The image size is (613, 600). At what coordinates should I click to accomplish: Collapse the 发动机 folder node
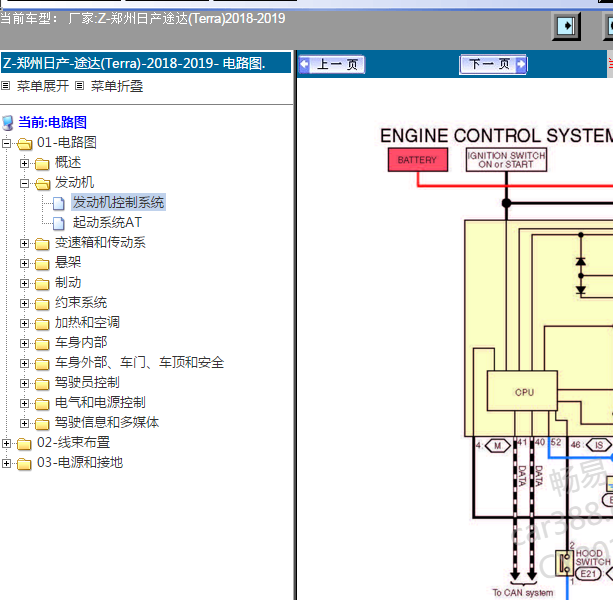click(24, 183)
